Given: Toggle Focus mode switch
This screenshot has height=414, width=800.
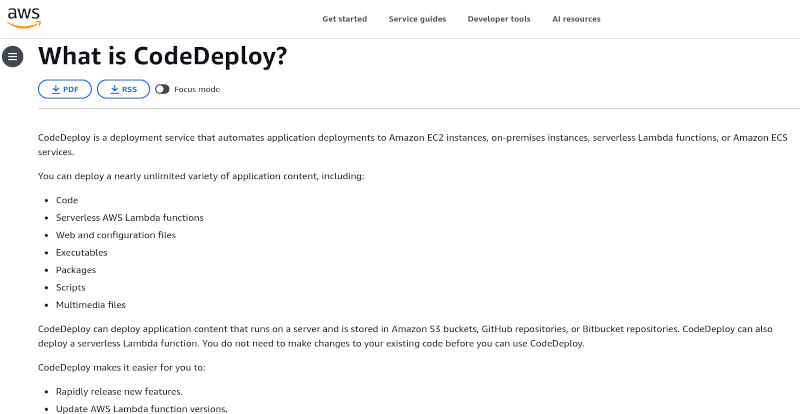Looking at the screenshot, I should tap(162, 89).
